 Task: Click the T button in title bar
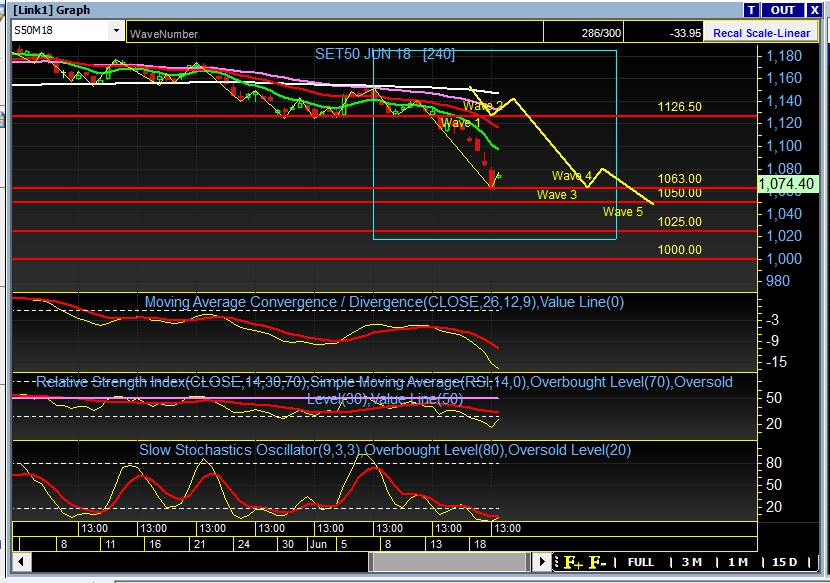pos(752,10)
